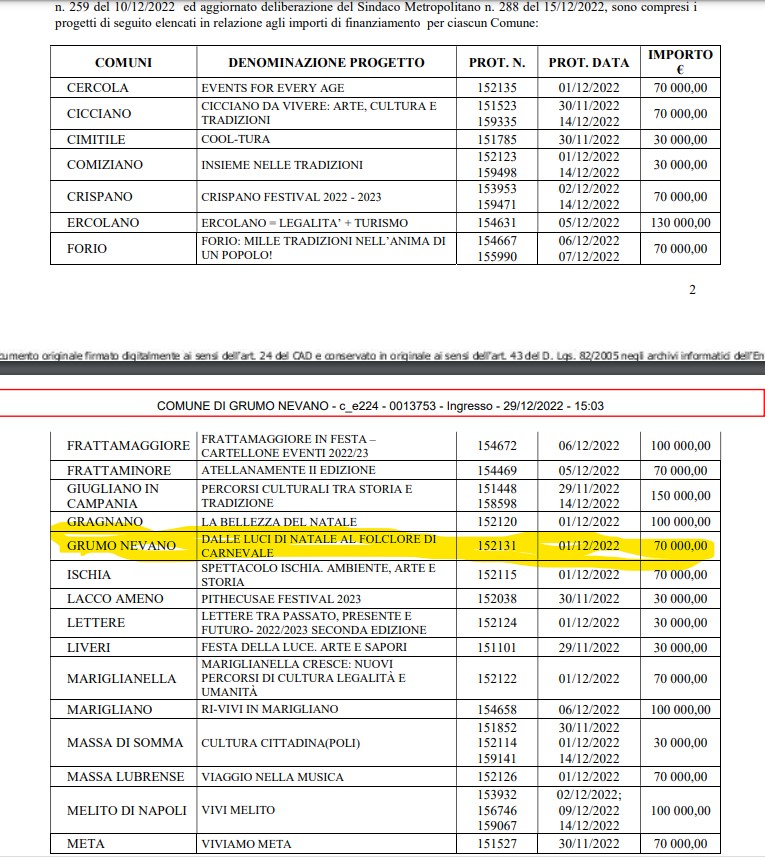765x857 pixels.
Task: Click protocol number 152124
Action: click(x=497, y=623)
